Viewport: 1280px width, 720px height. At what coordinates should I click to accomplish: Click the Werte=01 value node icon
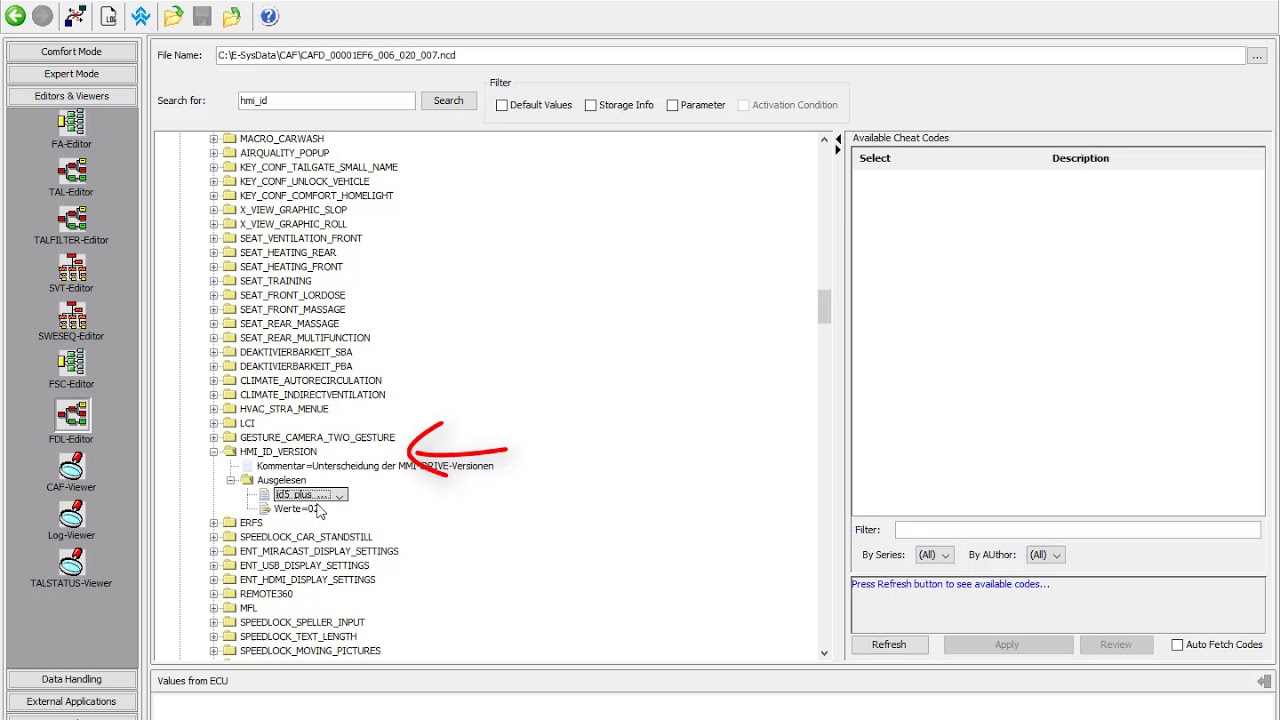pyautogui.click(x=265, y=509)
